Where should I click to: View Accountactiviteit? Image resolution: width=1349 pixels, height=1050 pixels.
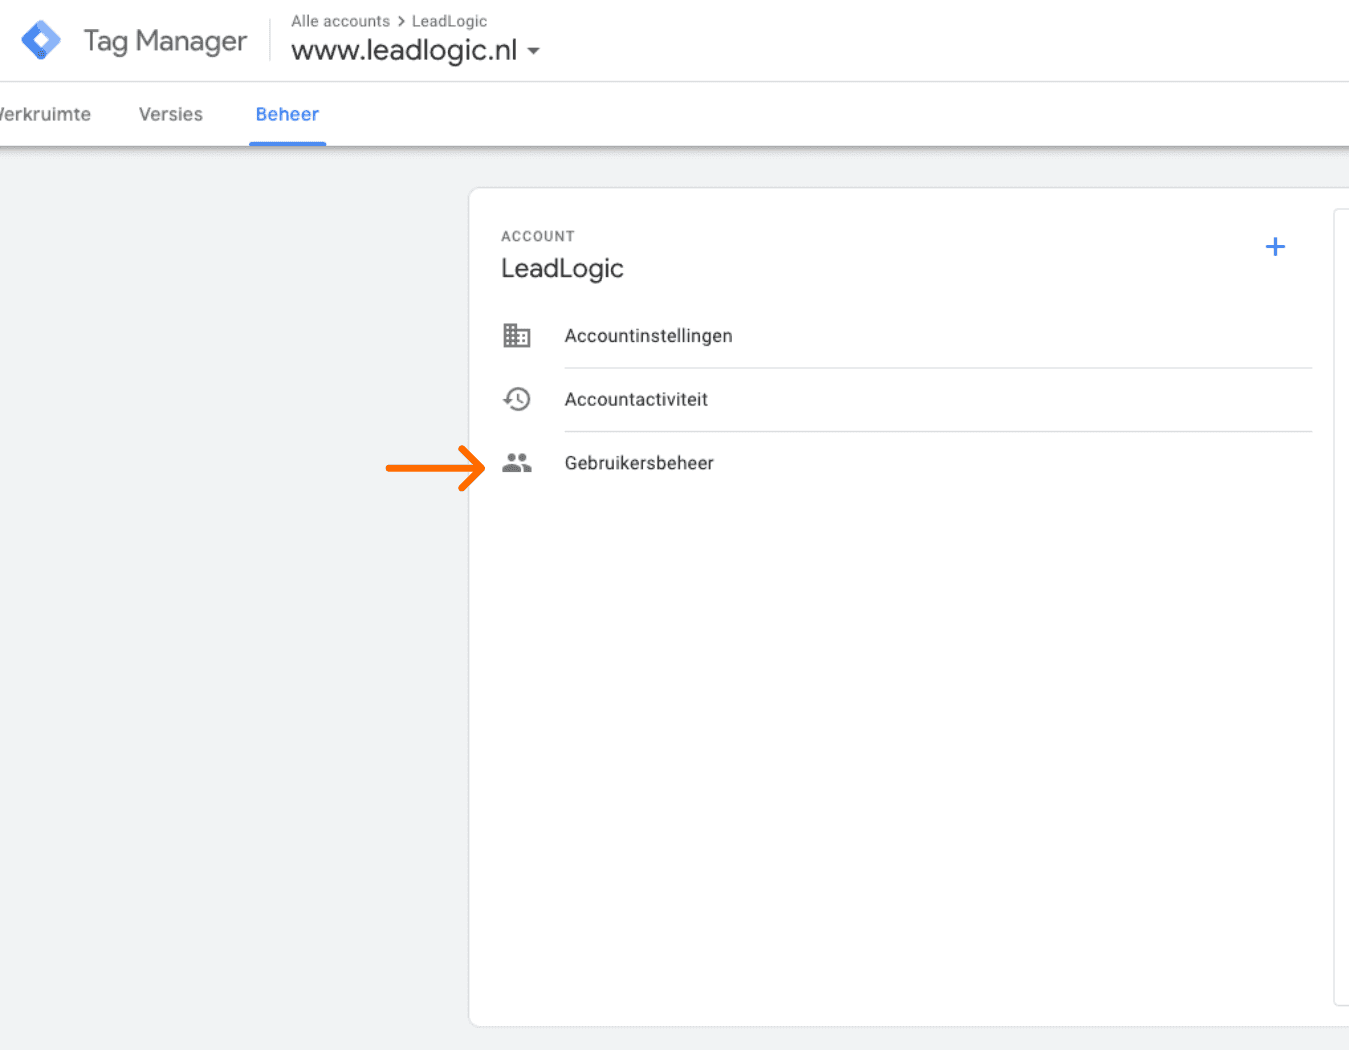(x=636, y=400)
